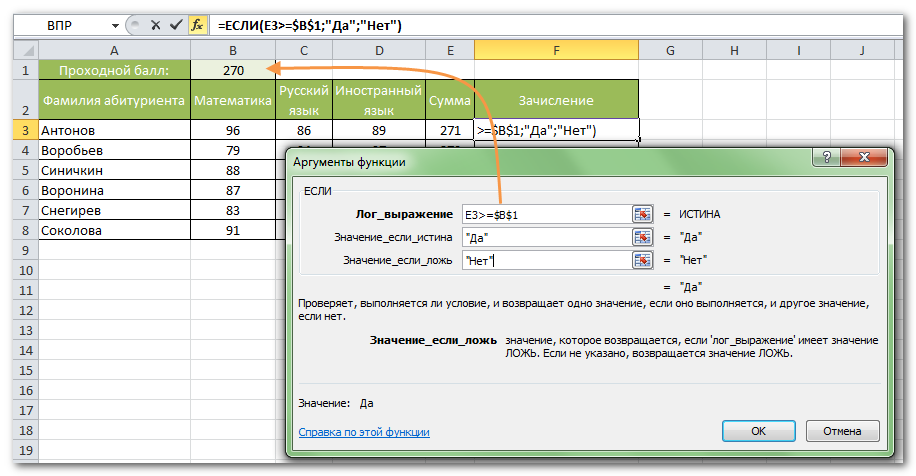Click the Значение_если_ложь input field
This screenshot has width=916, height=476.
coord(547,260)
